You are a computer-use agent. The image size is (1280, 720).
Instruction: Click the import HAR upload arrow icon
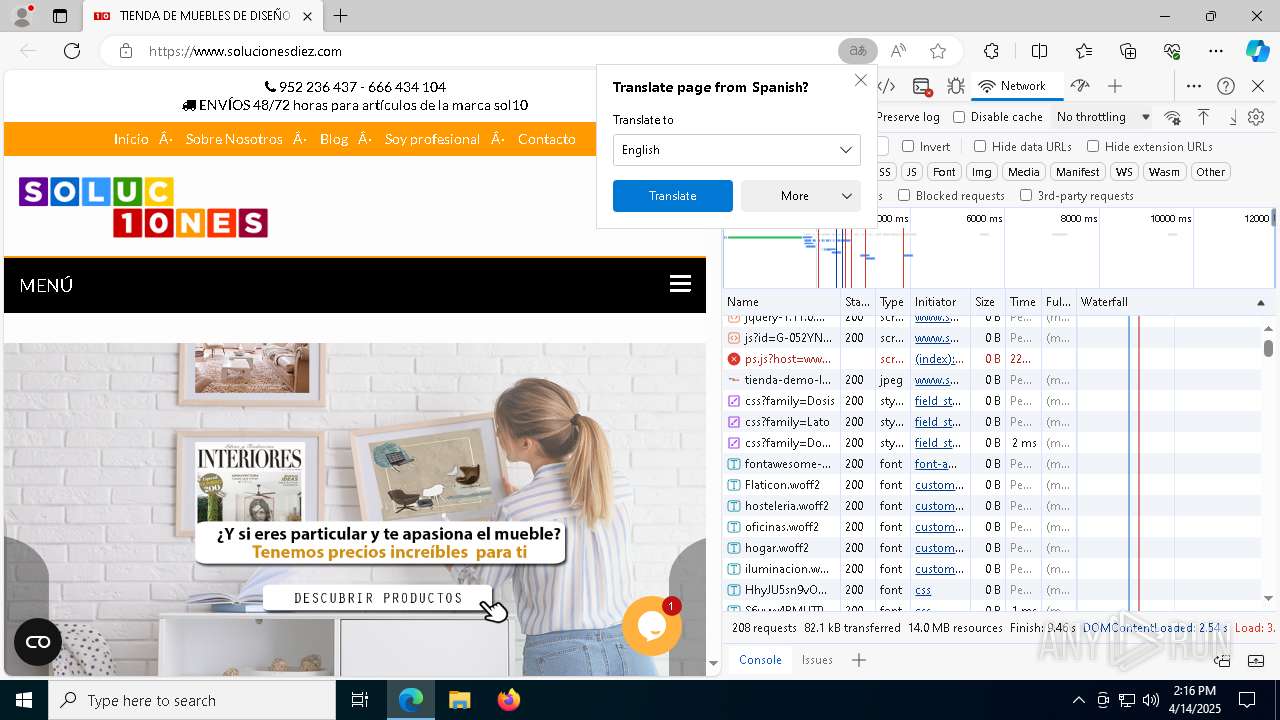tap(1203, 117)
